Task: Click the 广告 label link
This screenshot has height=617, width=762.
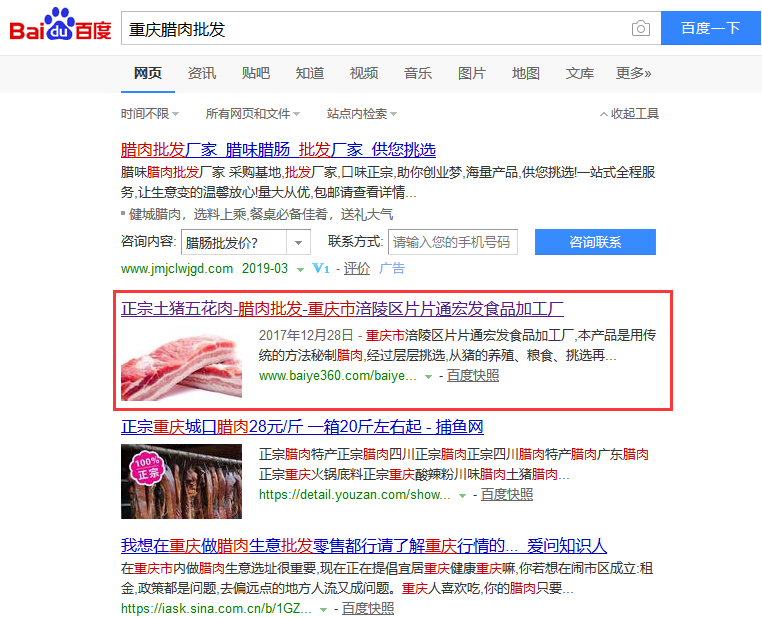Action: point(392,268)
